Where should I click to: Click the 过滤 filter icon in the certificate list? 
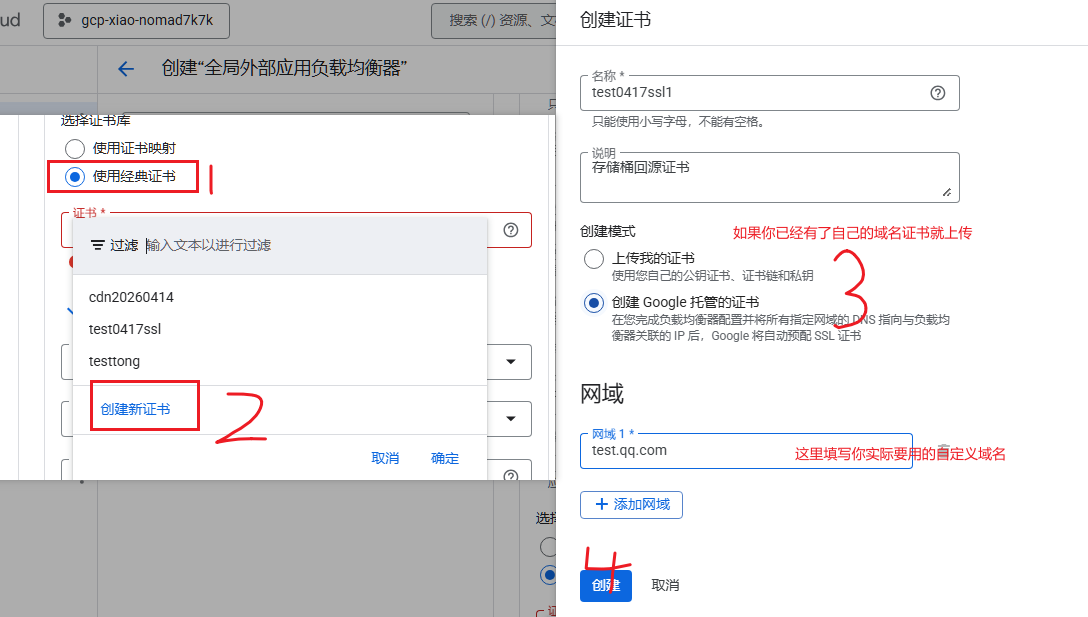point(98,245)
